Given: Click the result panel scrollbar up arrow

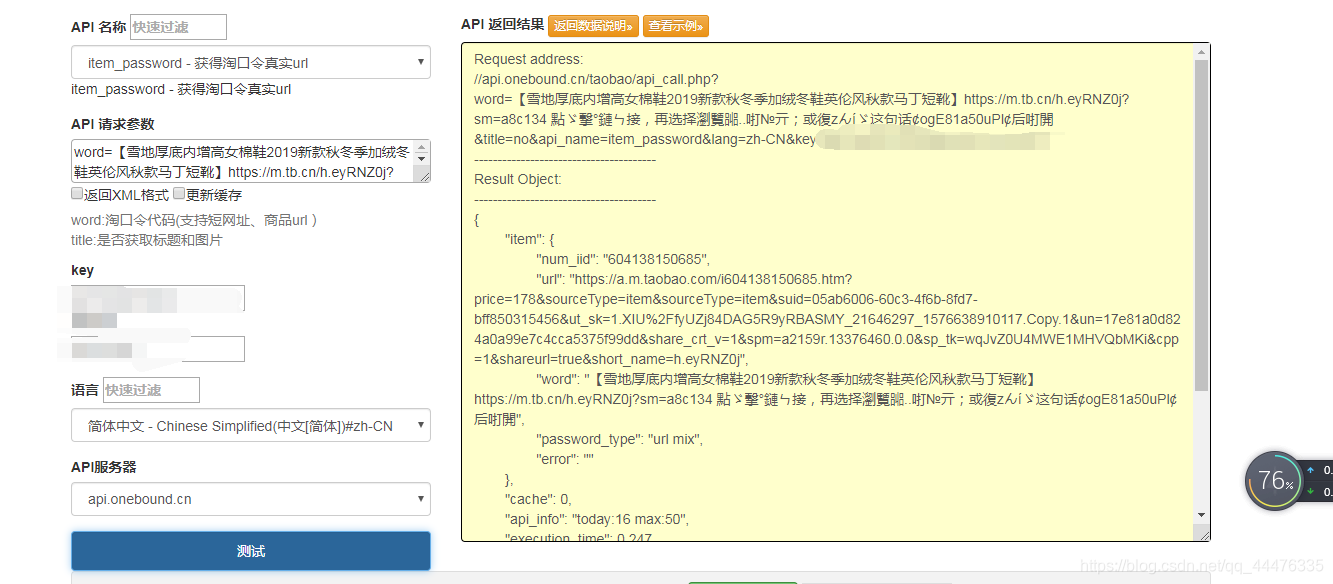Looking at the screenshot, I should [x=1202, y=51].
